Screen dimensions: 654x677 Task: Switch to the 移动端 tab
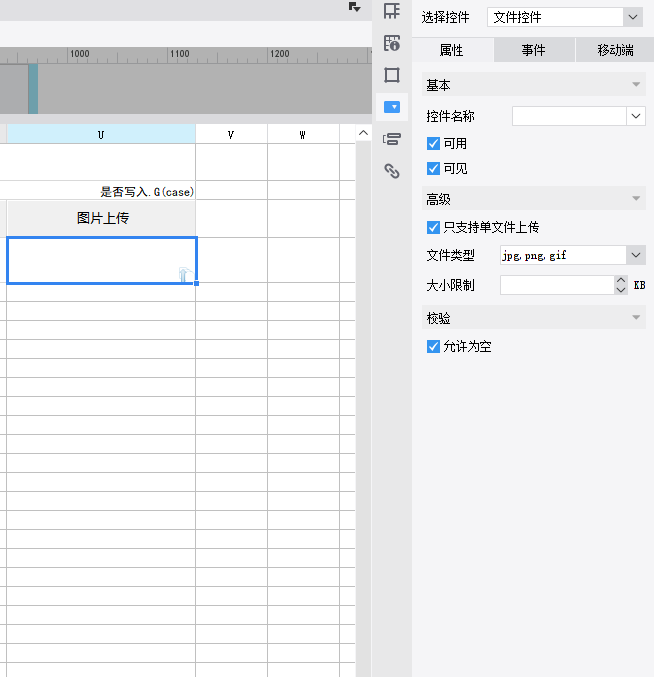click(615, 50)
